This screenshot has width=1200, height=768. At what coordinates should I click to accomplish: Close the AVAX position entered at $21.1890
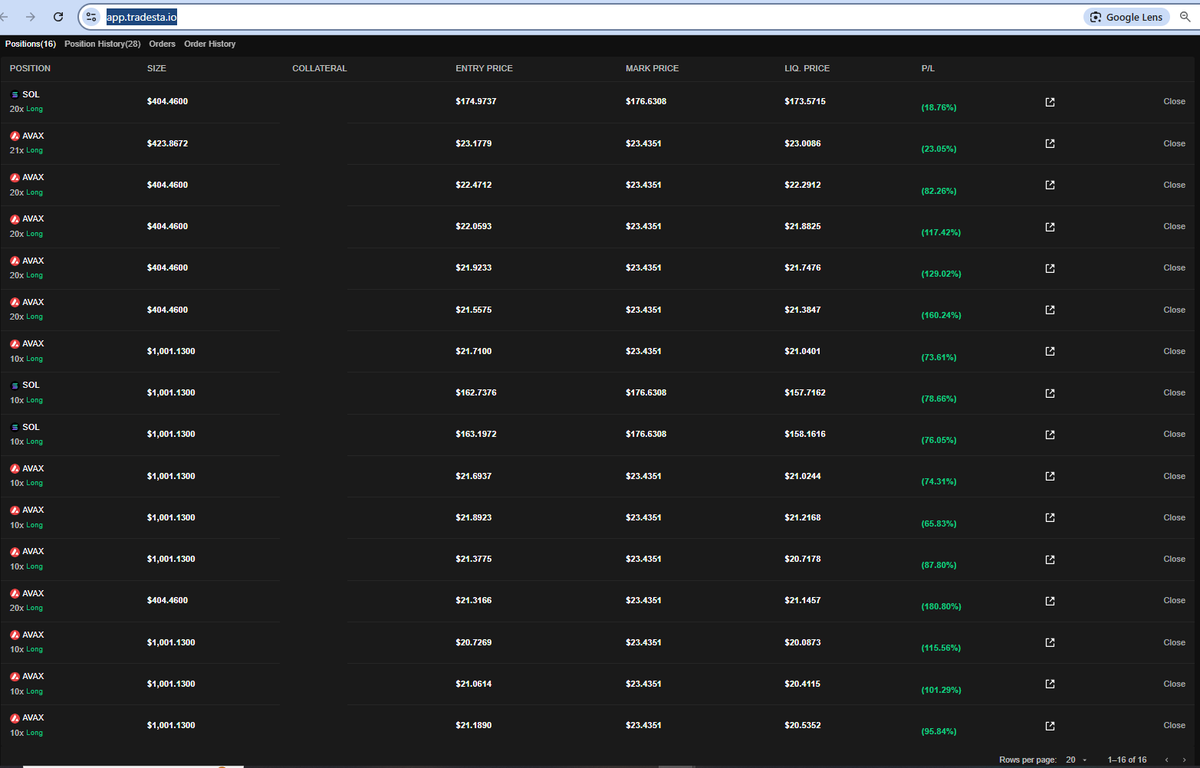1174,726
